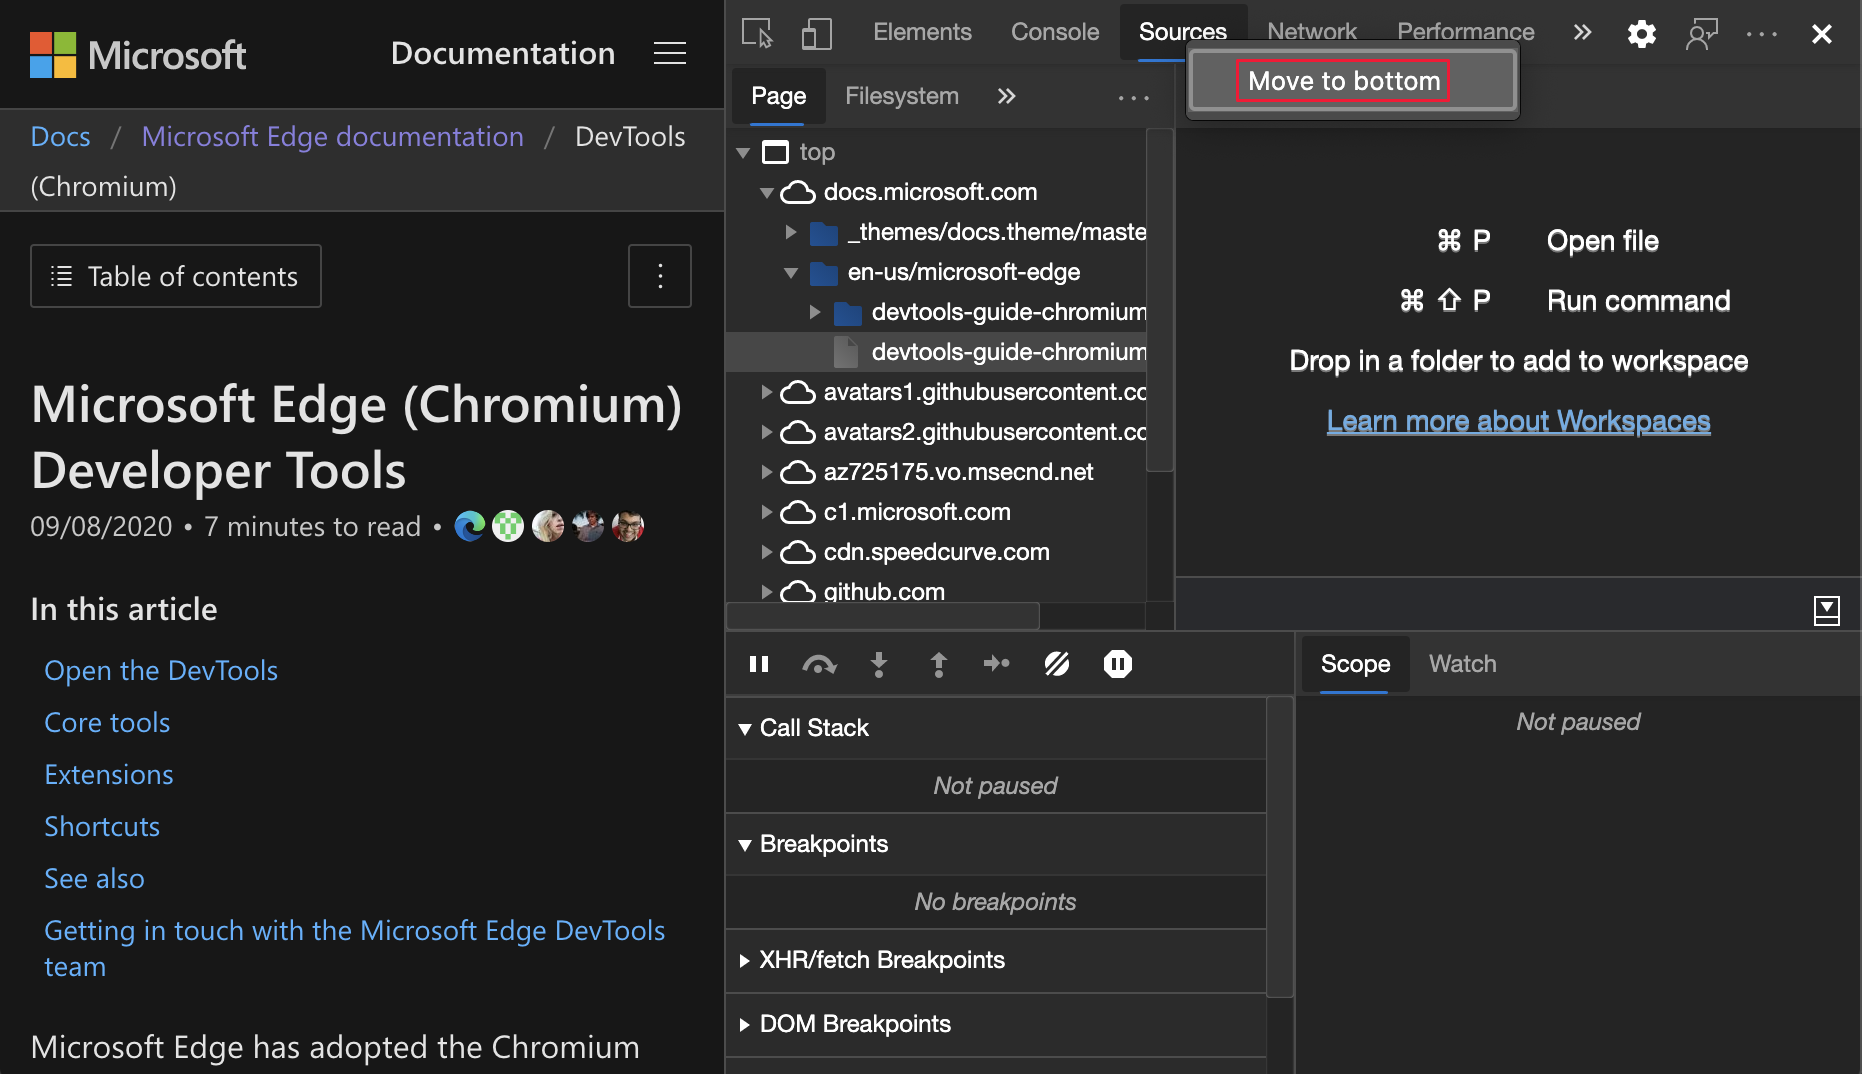Show more DevTools tabs chevron
Screen dimensions: 1862x1074
[1582, 33]
